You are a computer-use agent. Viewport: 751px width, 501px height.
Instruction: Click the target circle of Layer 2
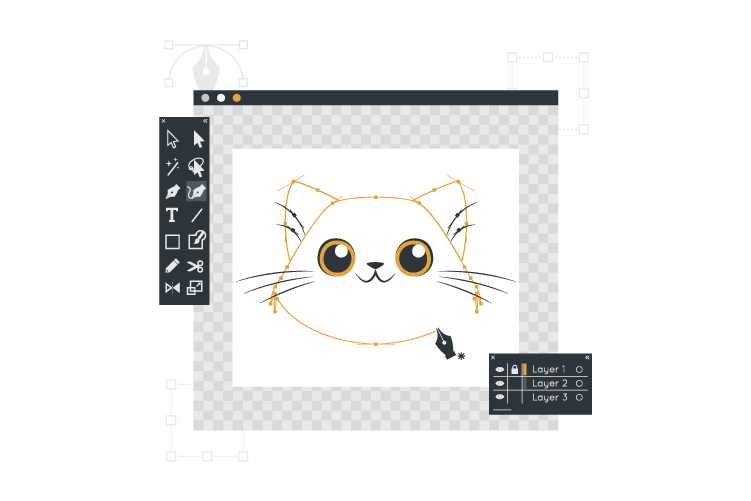pos(579,383)
